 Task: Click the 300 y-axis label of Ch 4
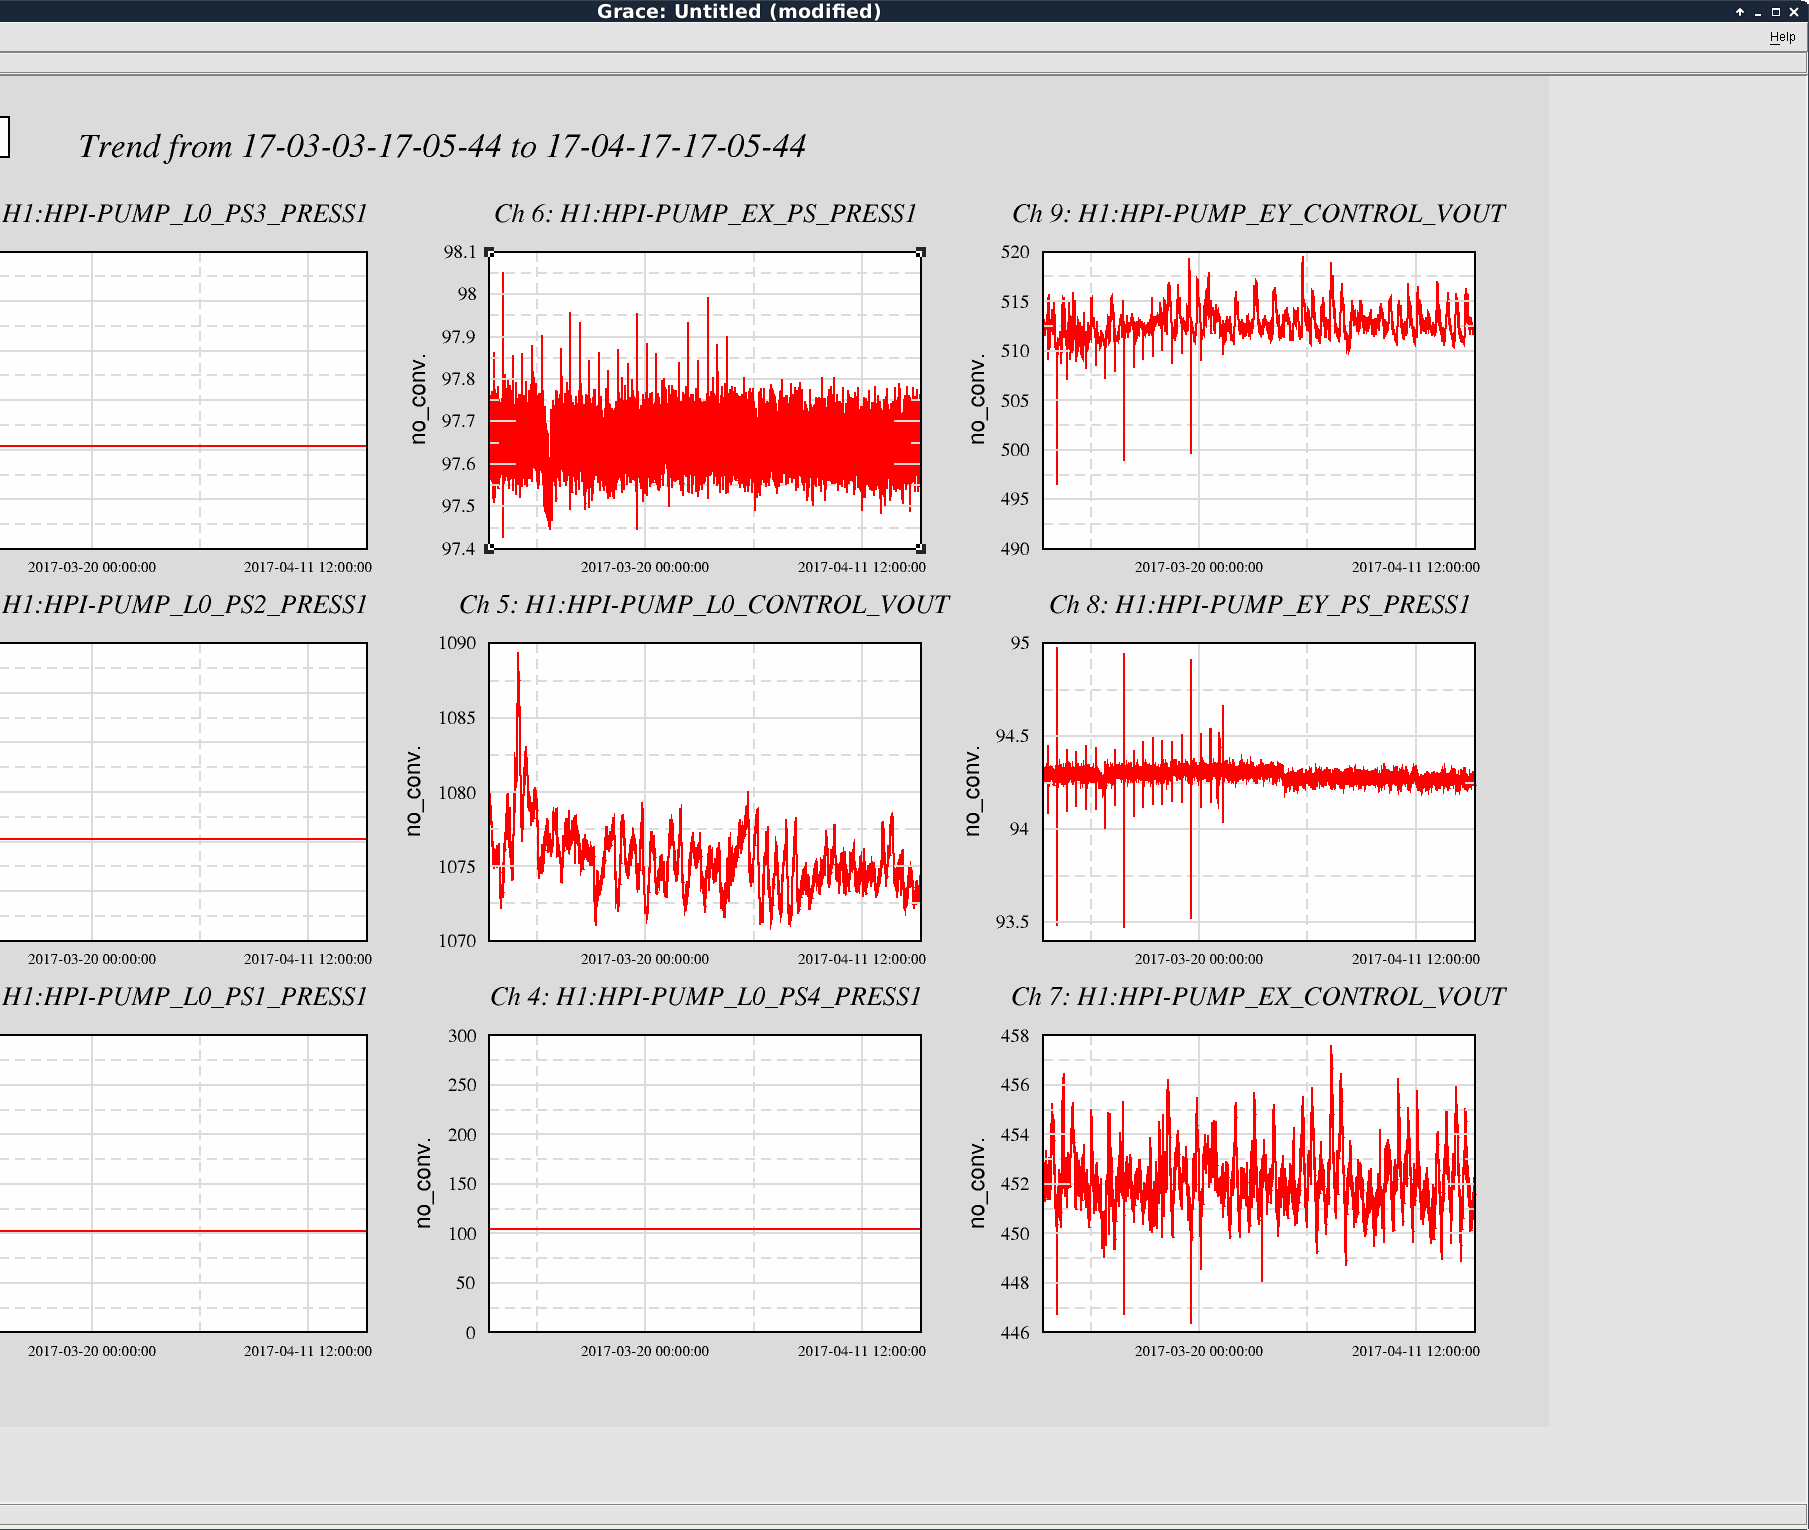click(462, 1036)
